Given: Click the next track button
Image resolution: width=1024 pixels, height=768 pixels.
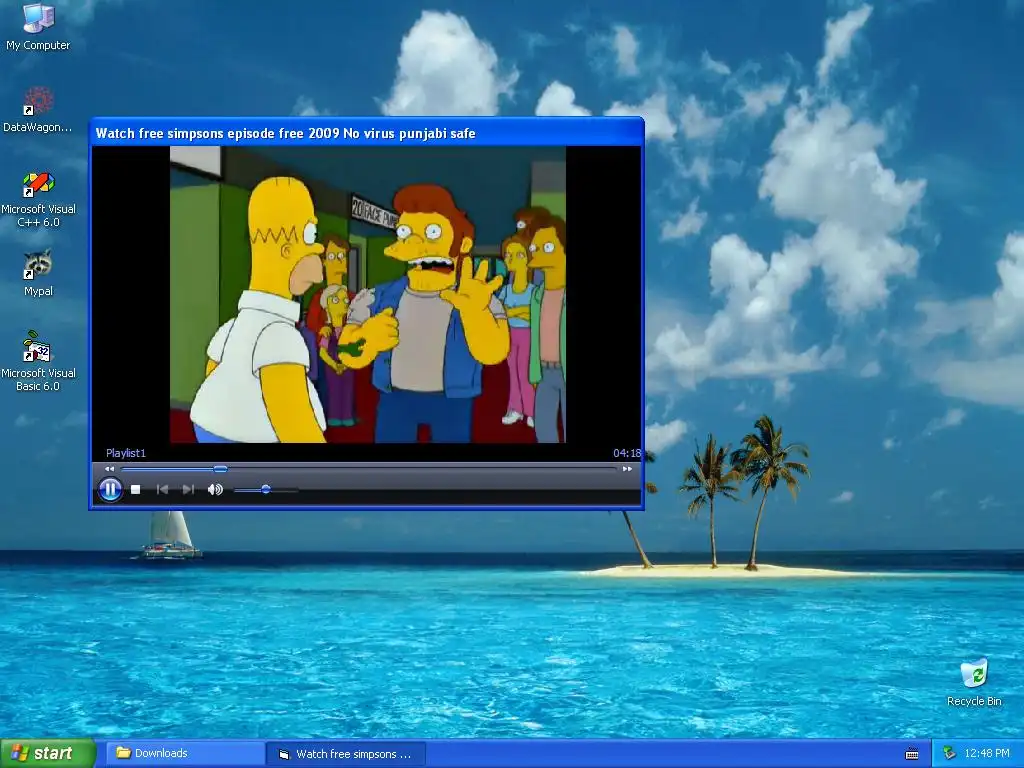Looking at the screenshot, I should [x=188, y=489].
